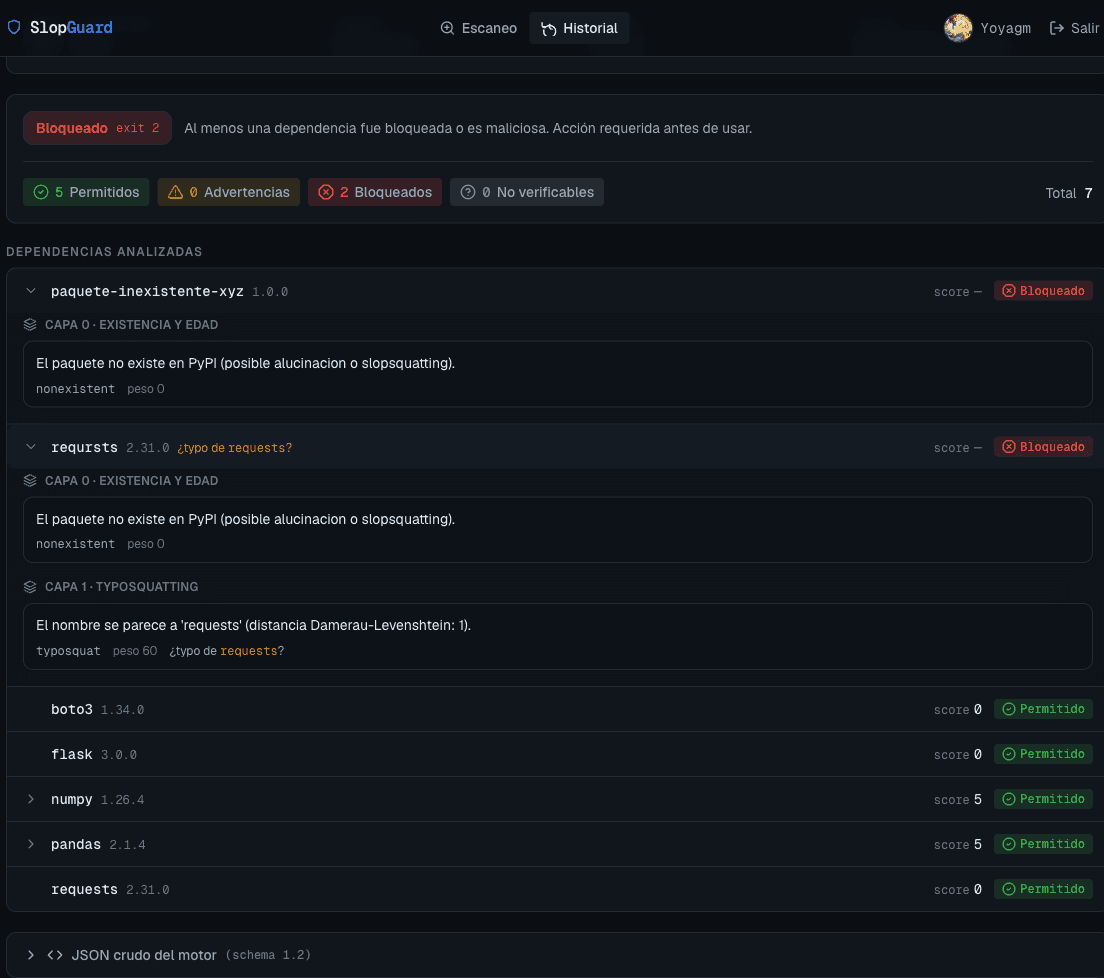Click the layers icon beside Capa 1 Typosquatting

[x=30, y=587]
